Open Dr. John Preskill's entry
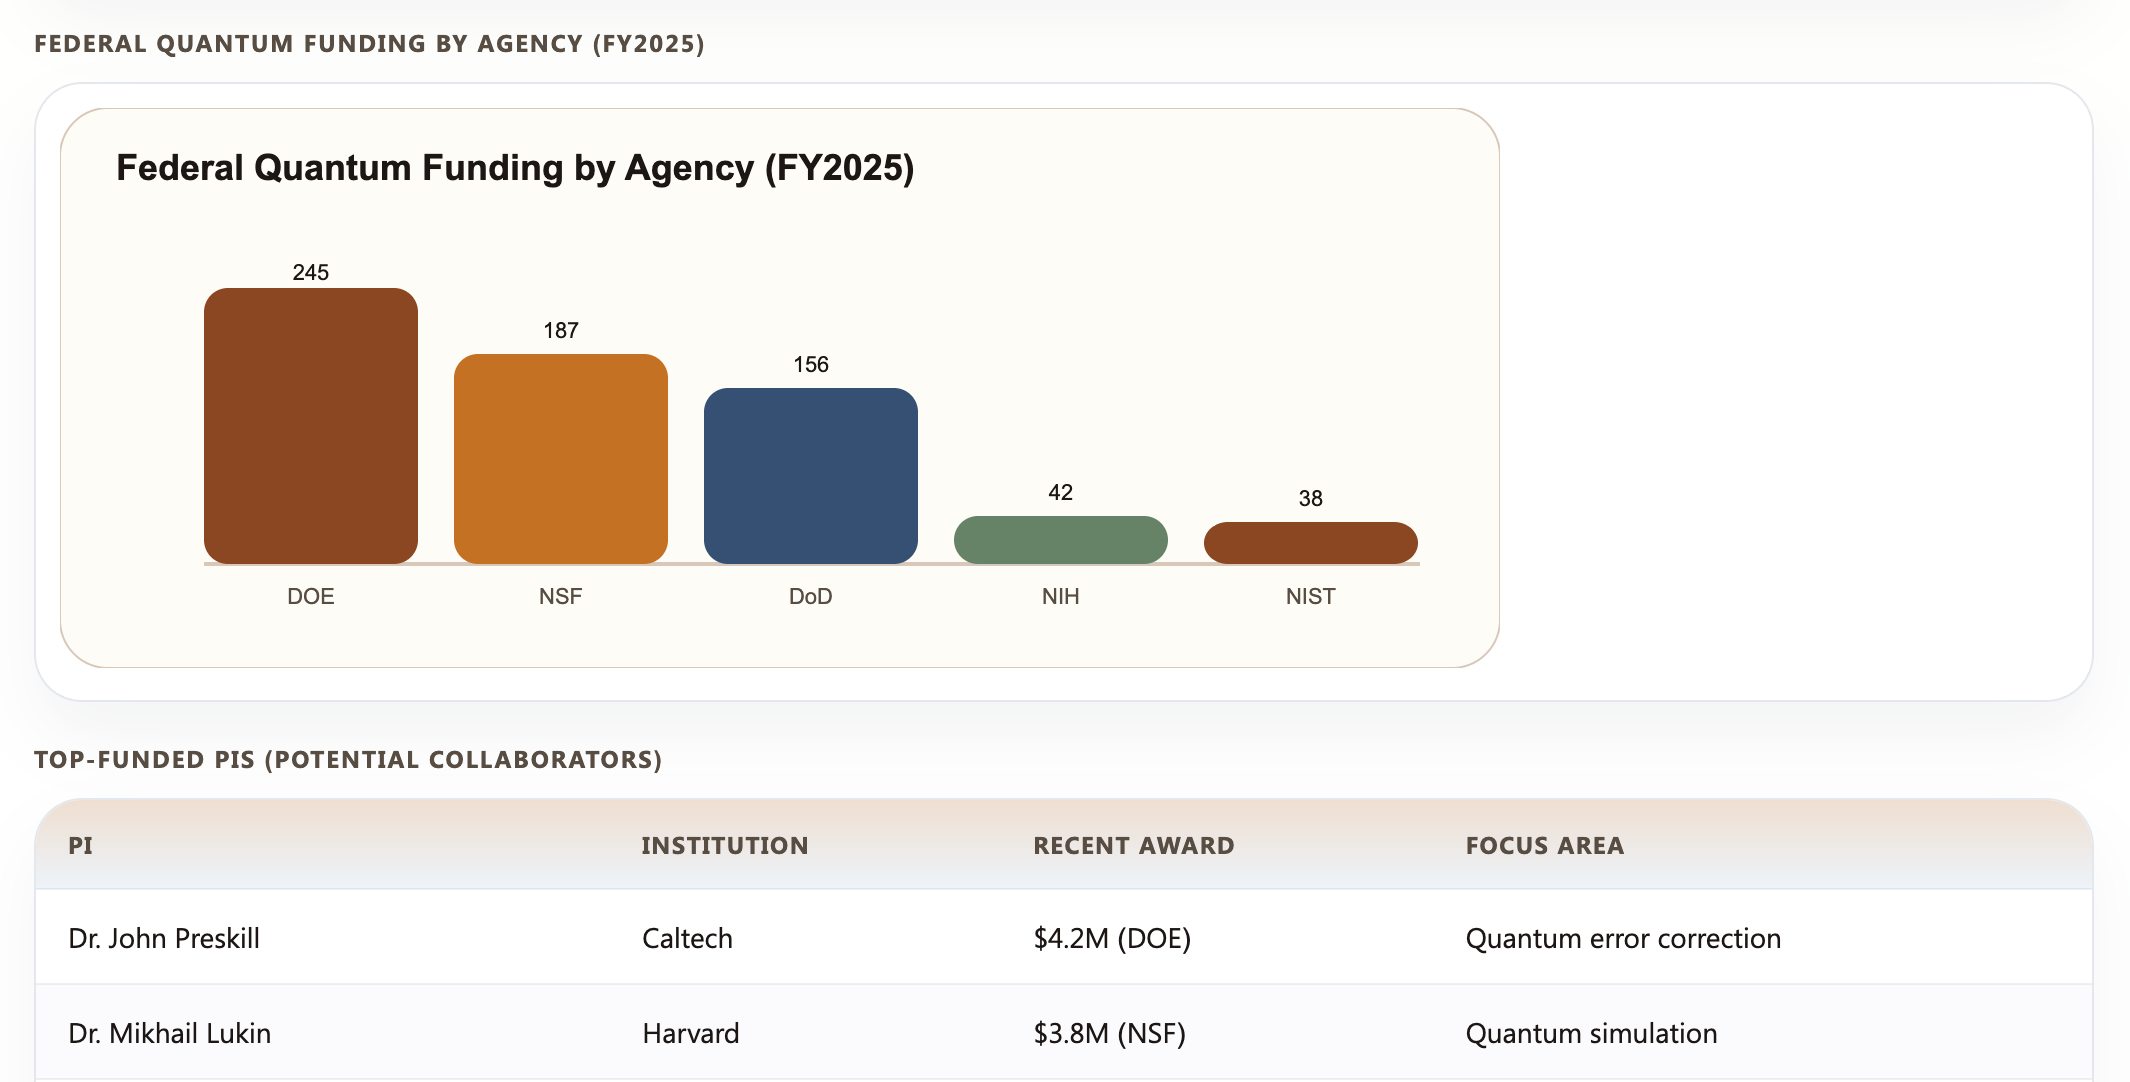Image resolution: width=2130 pixels, height=1082 pixels. pos(164,938)
